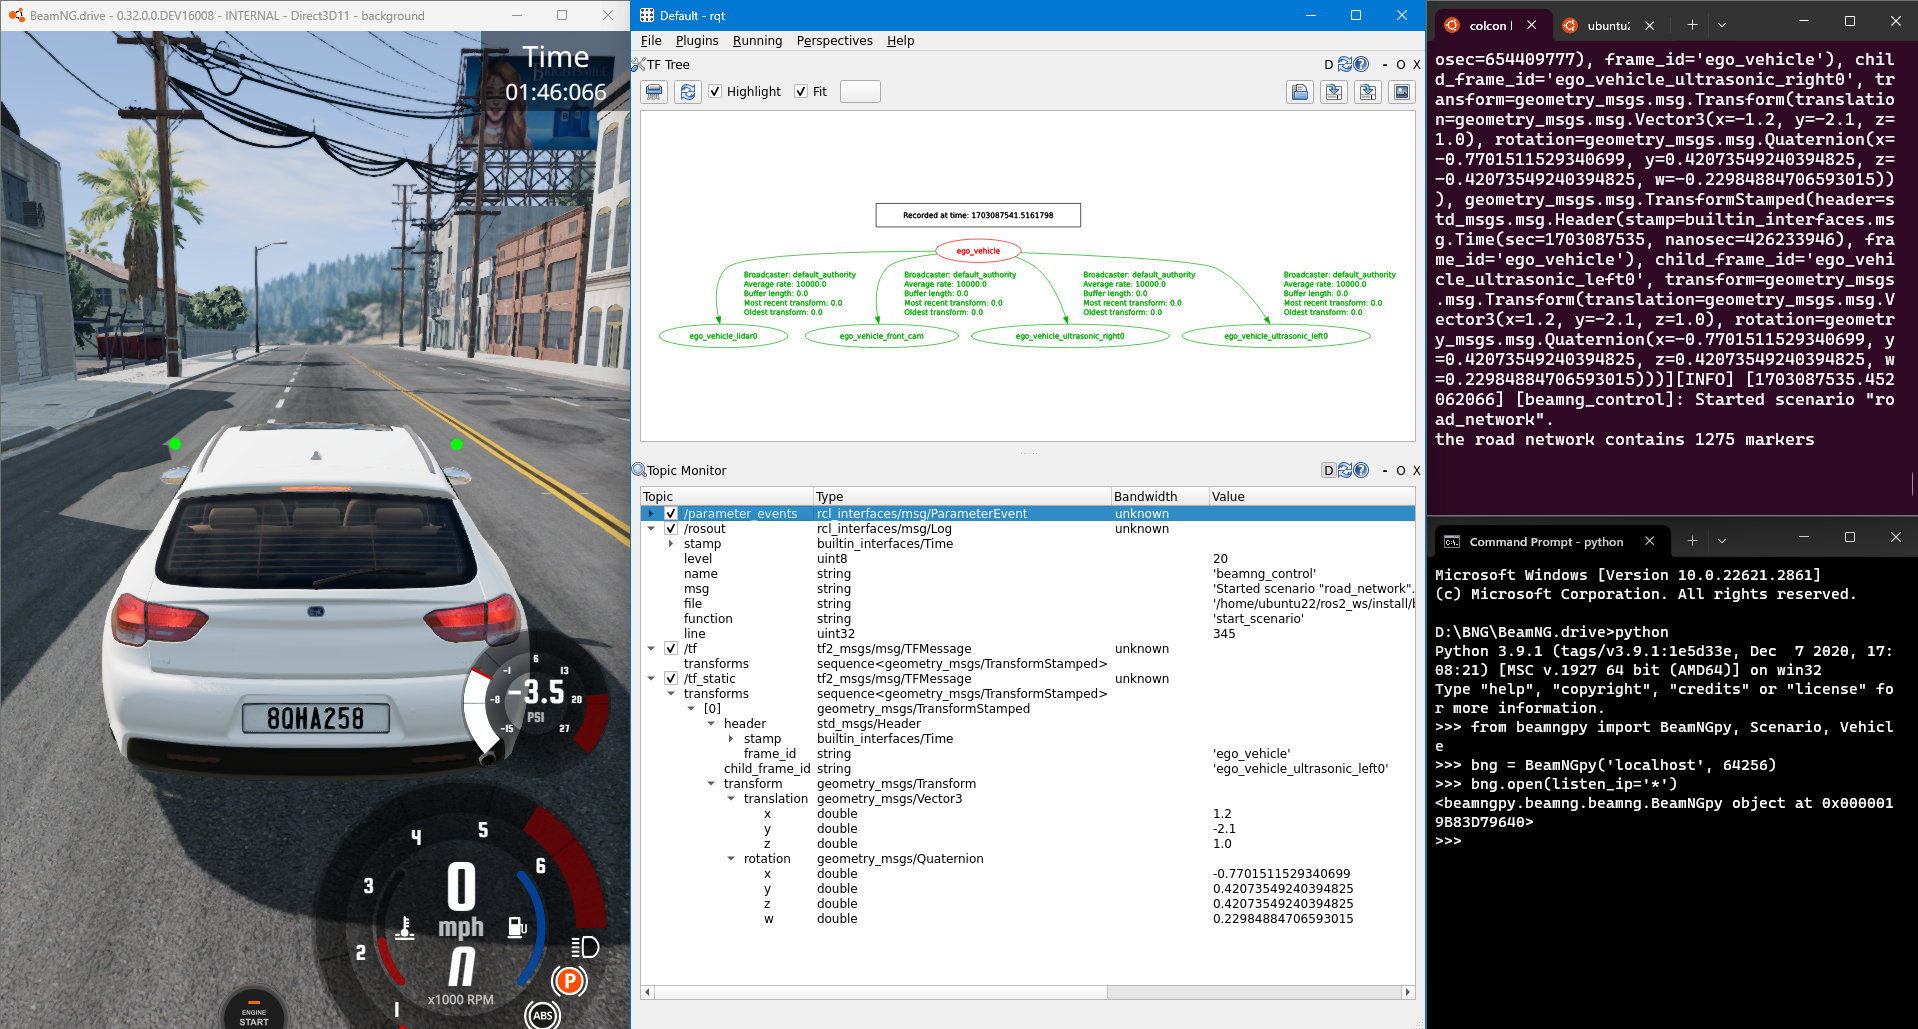Select the ego_vehicle node in TF graph

(x=978, y=251)
